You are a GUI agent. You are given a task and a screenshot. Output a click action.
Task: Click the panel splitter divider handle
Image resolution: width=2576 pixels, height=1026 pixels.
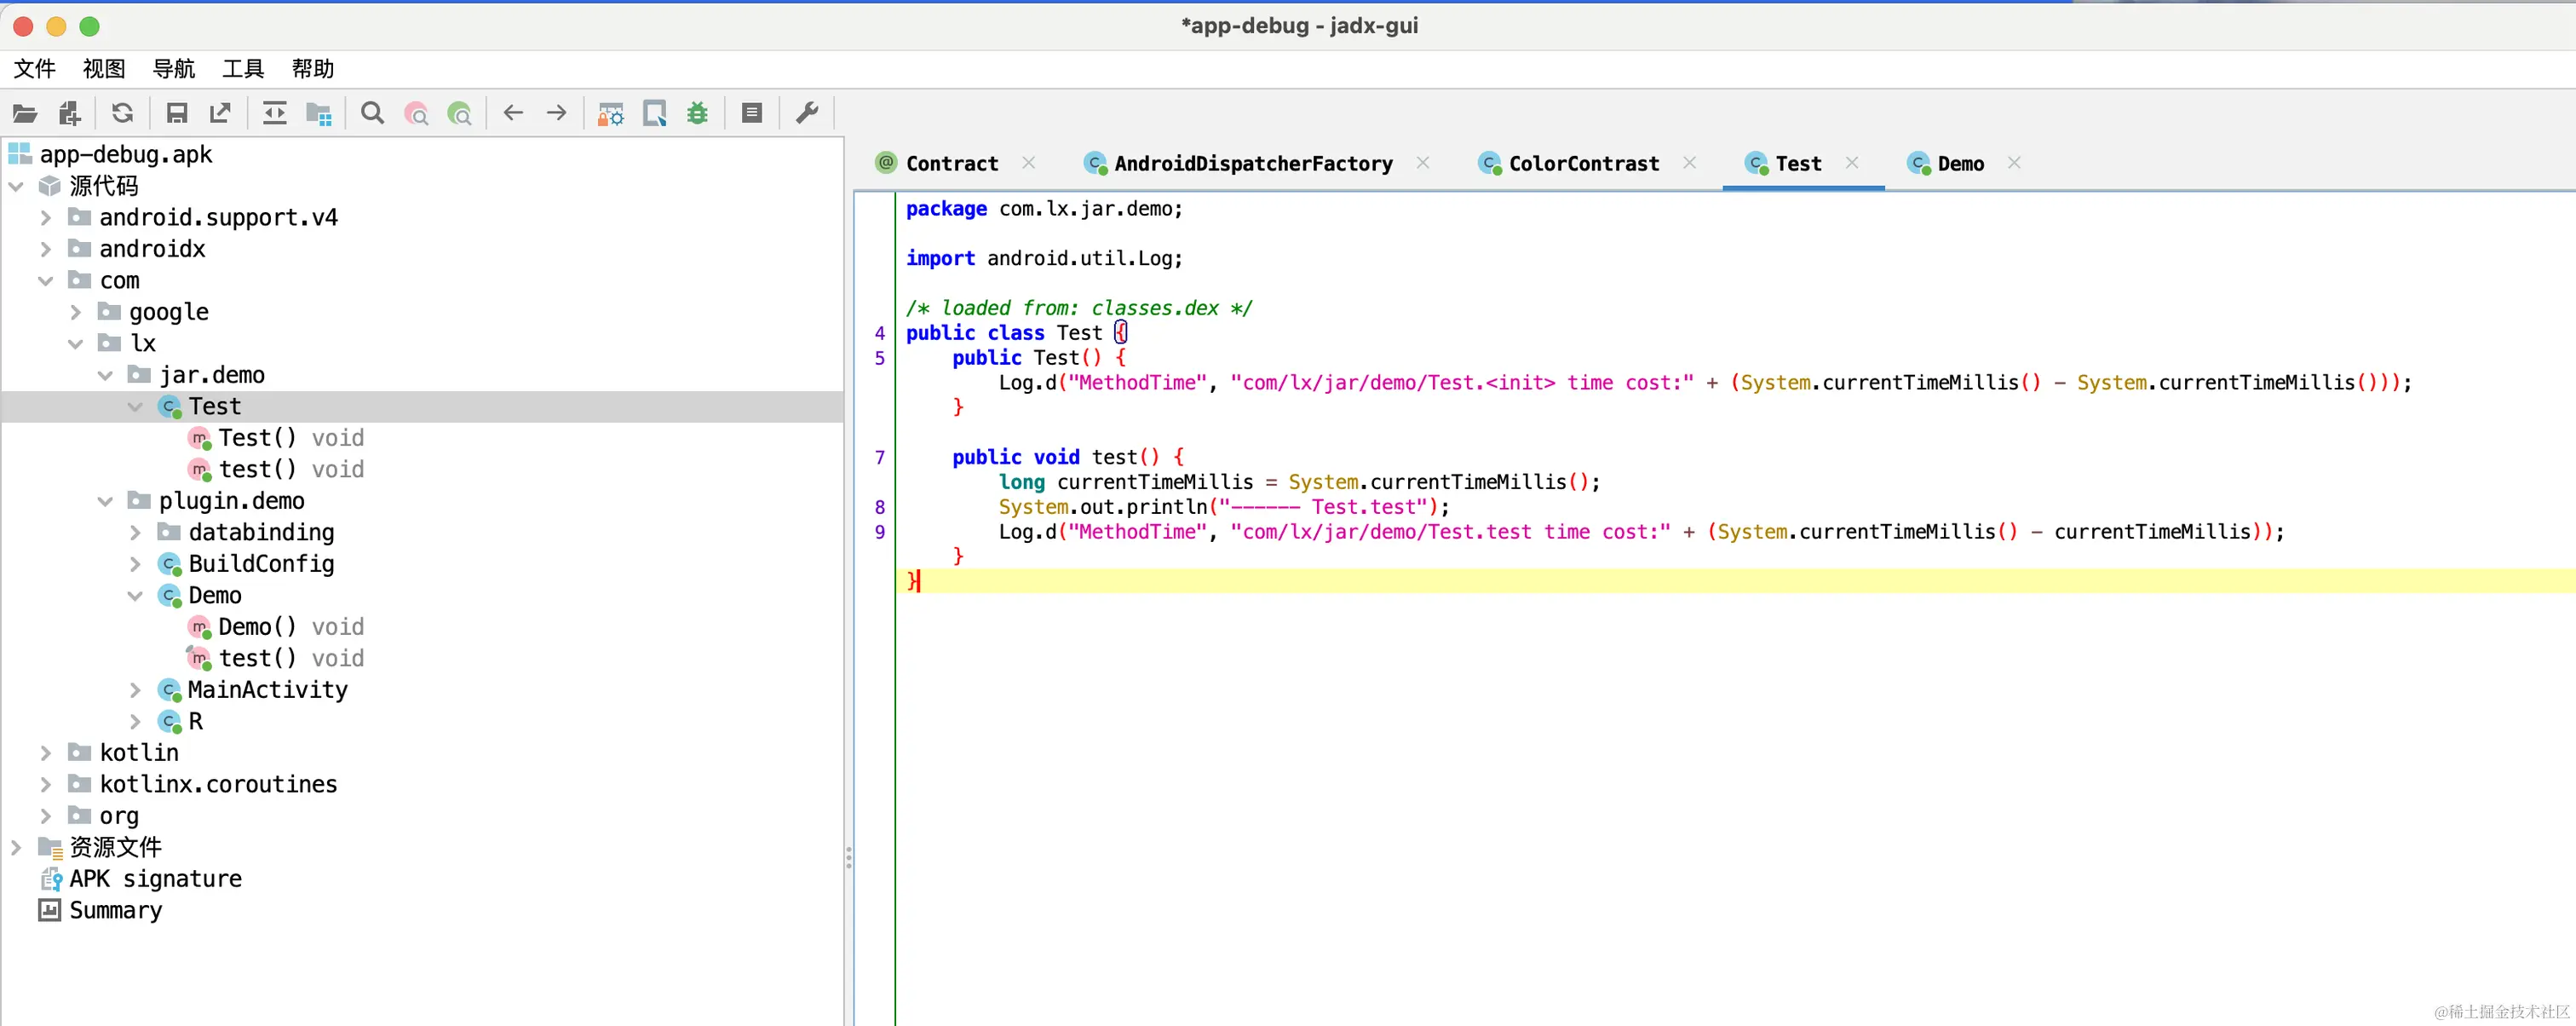tap(848, 857)
